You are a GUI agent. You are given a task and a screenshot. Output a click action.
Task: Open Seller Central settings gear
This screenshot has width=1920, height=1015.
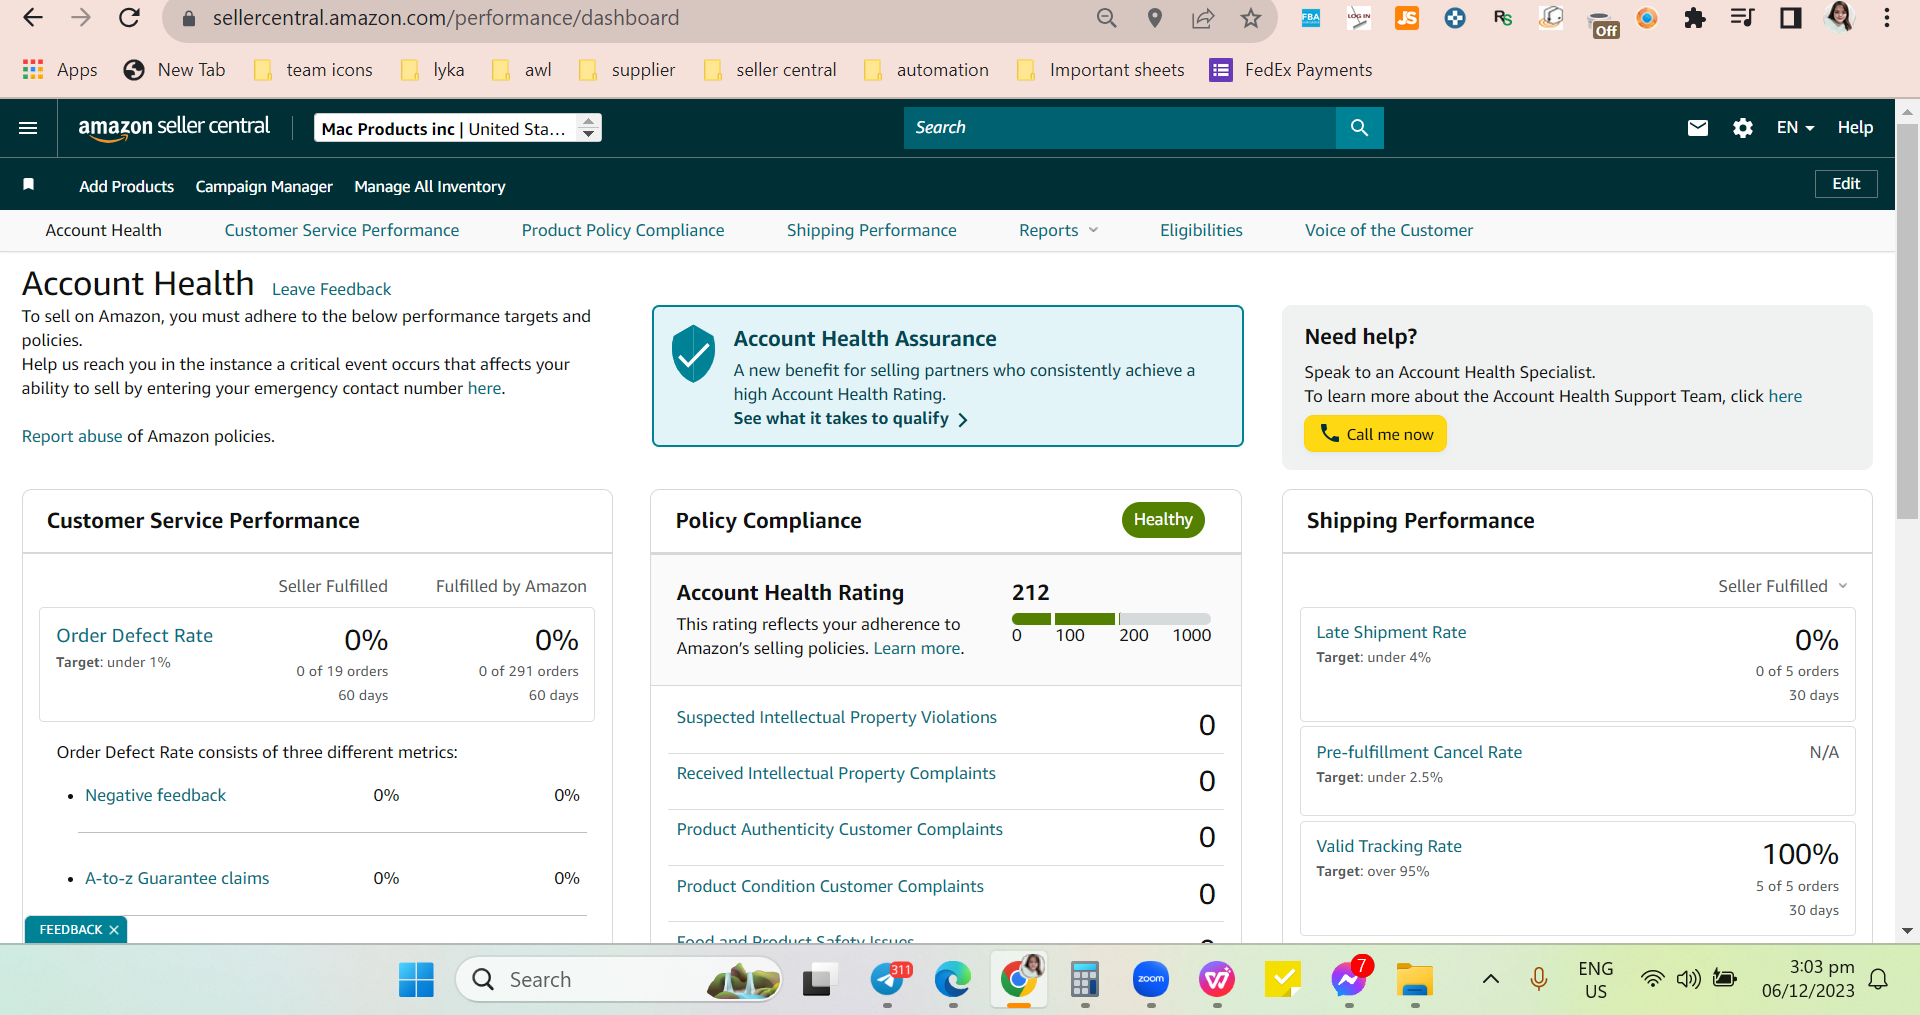coord(1743,128)
